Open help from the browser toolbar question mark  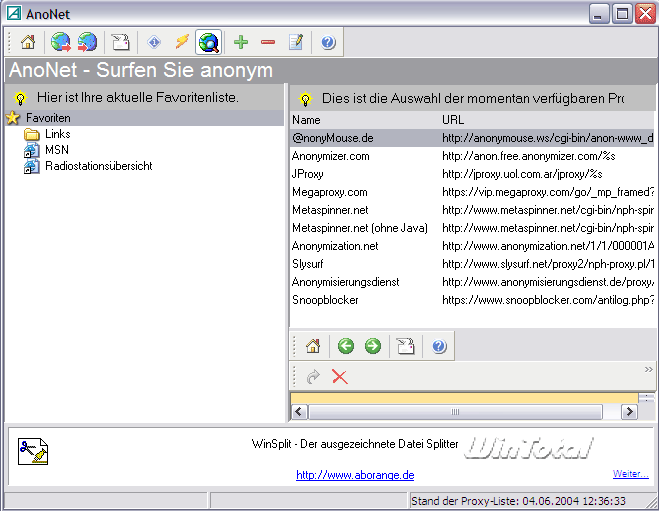[439, 346]
